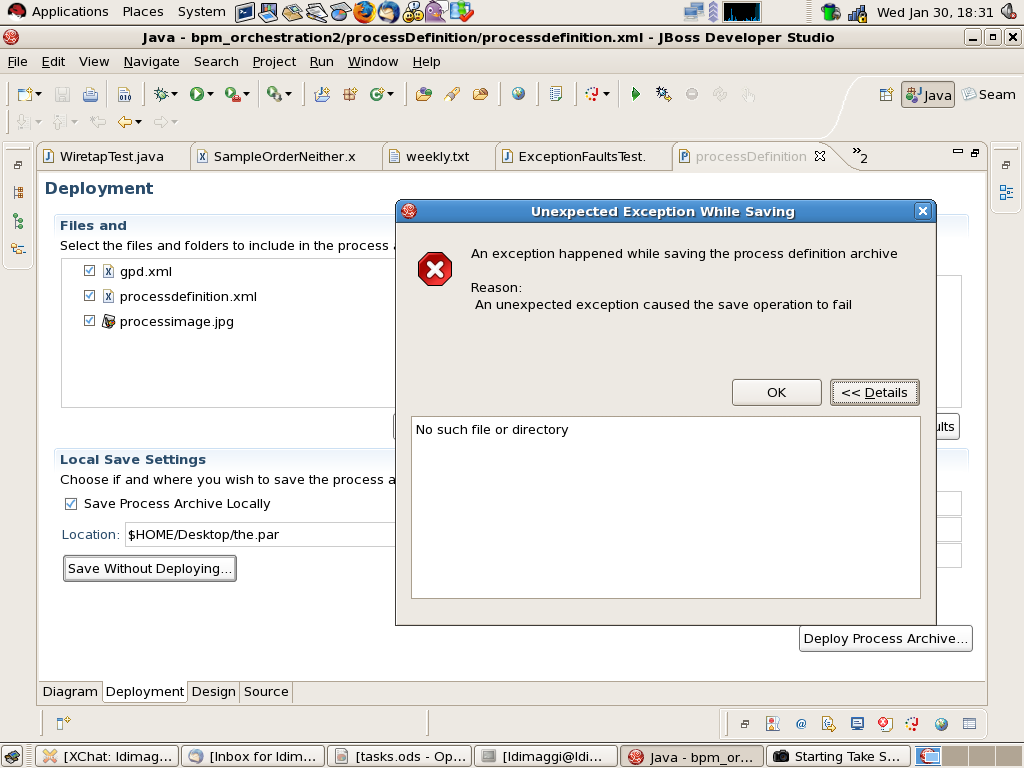This screenshot has height=768, width=1024.
Task: Switch to the Design bottom tab
Action: (x=214, y=692)
